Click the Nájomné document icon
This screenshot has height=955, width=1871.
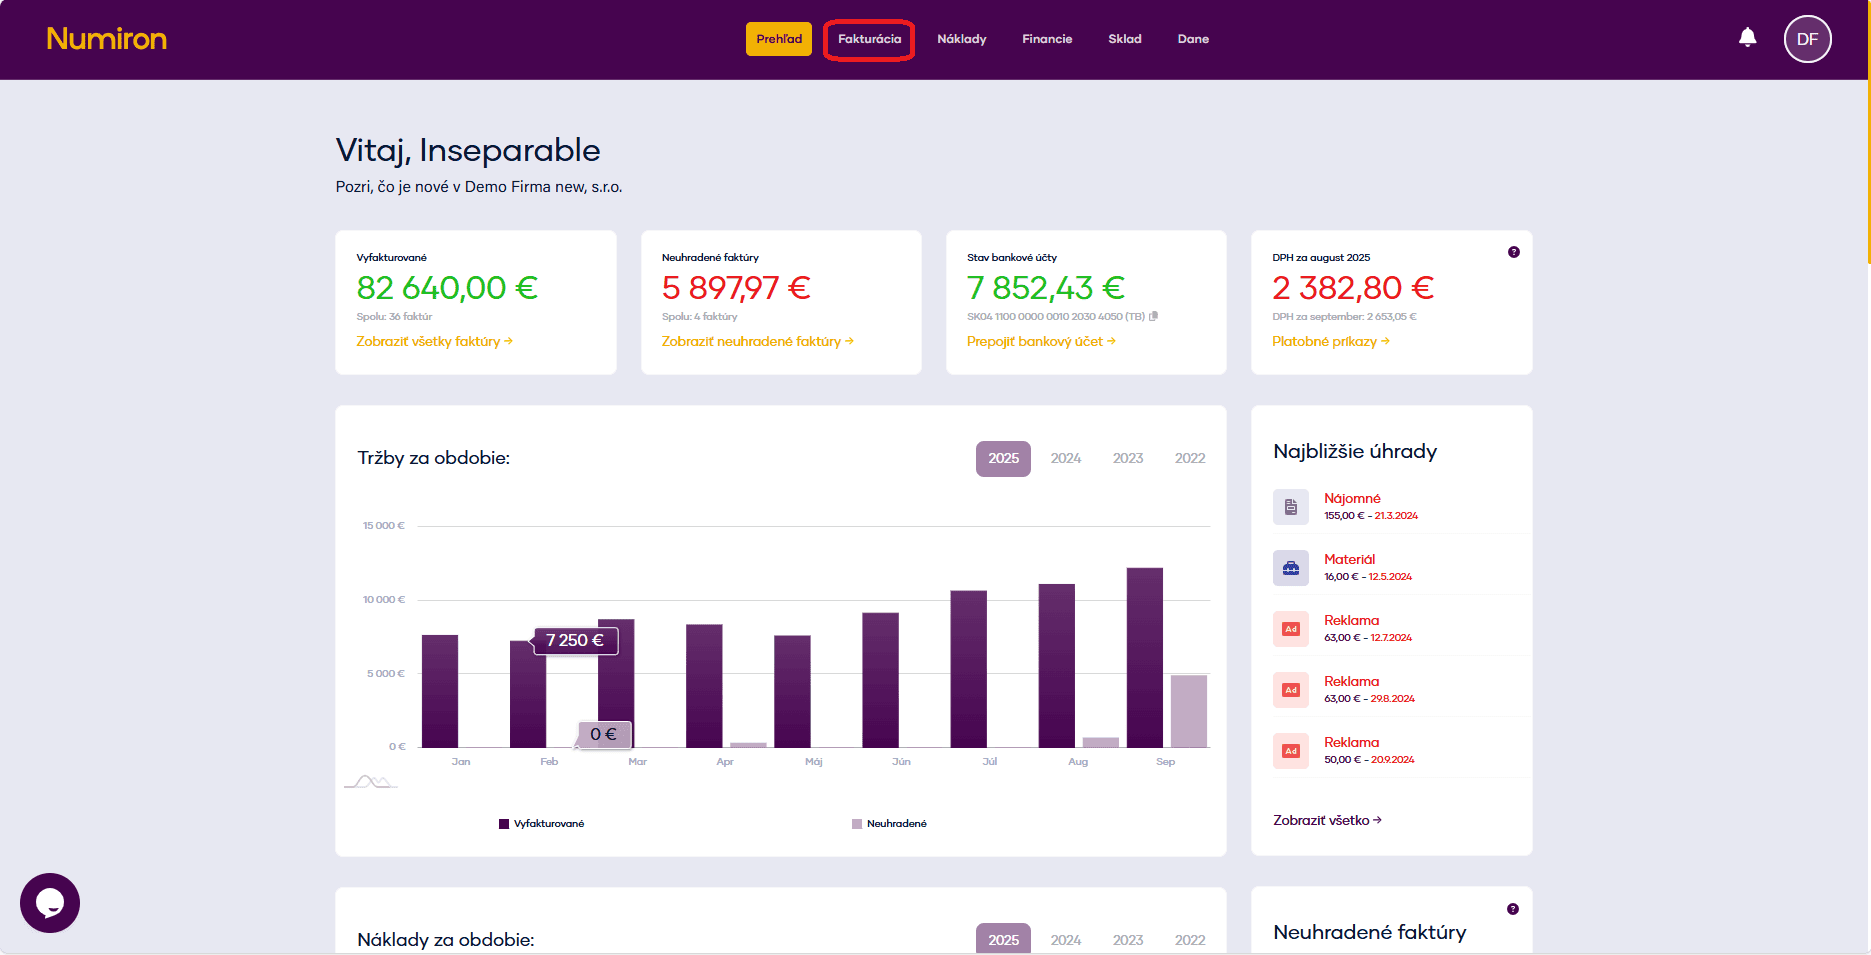tap(1290, 507)
